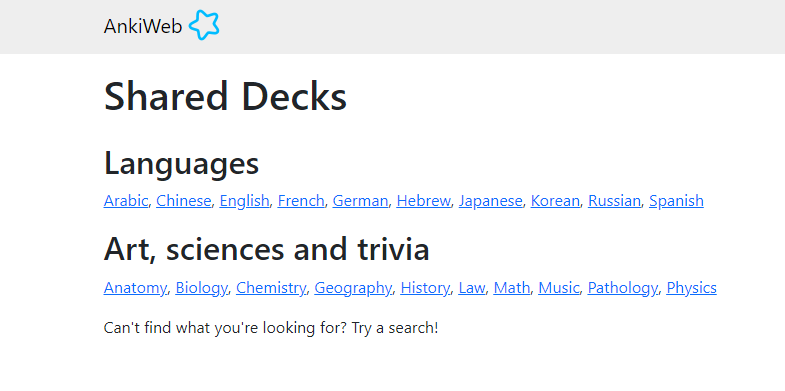Click the AnkiWeb blue star logo
Viewport: 785px width, 391px height.
204,25
